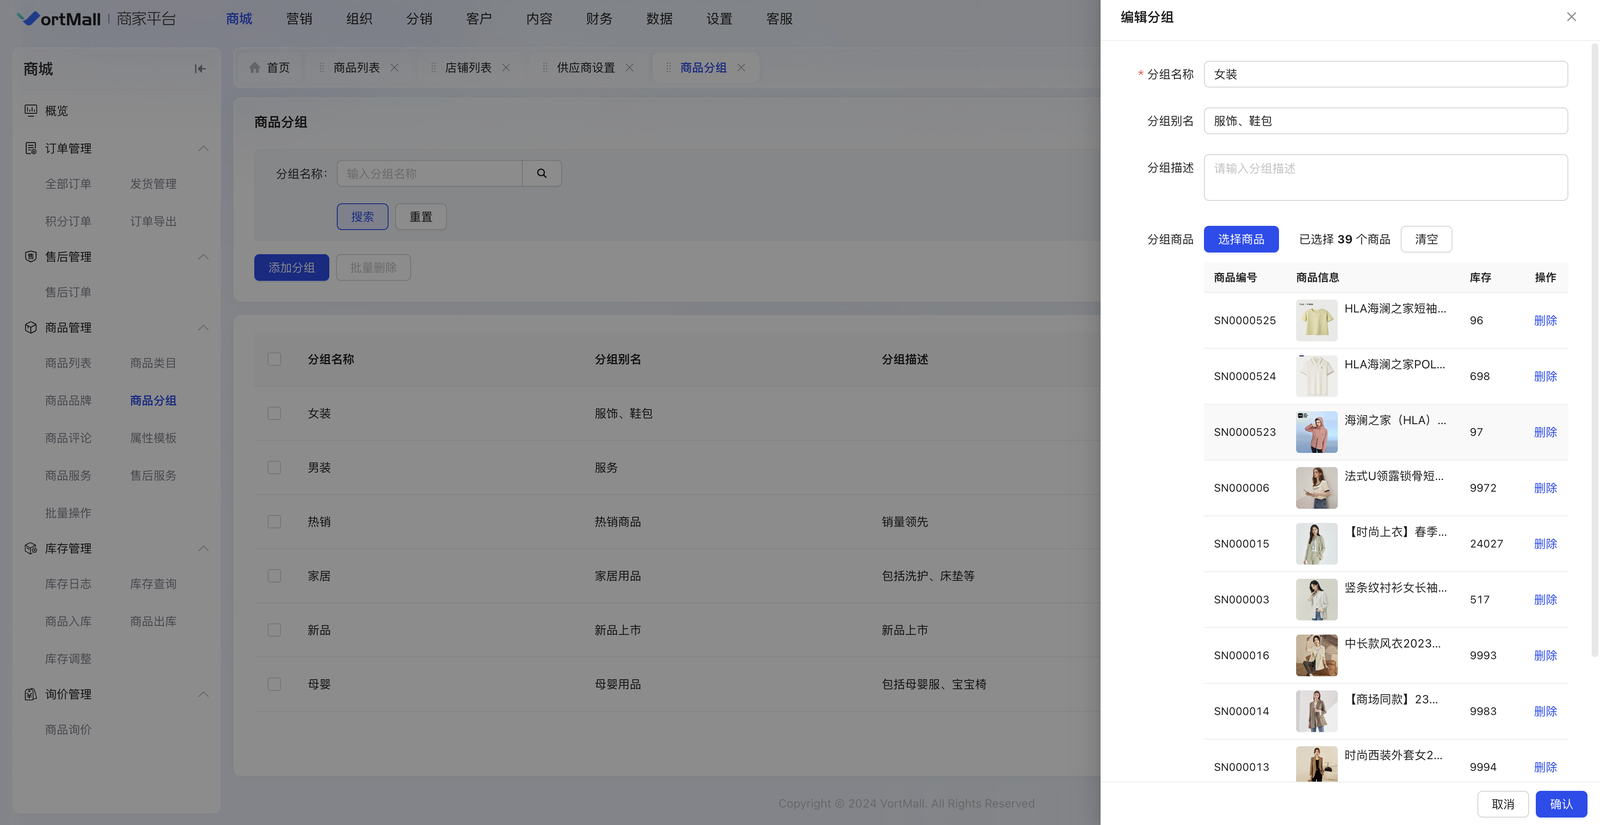Switch to the 供应商设置 tab
Image resolution: width=1600 pixels, height=825 pixels.
(x=585, y=68)
